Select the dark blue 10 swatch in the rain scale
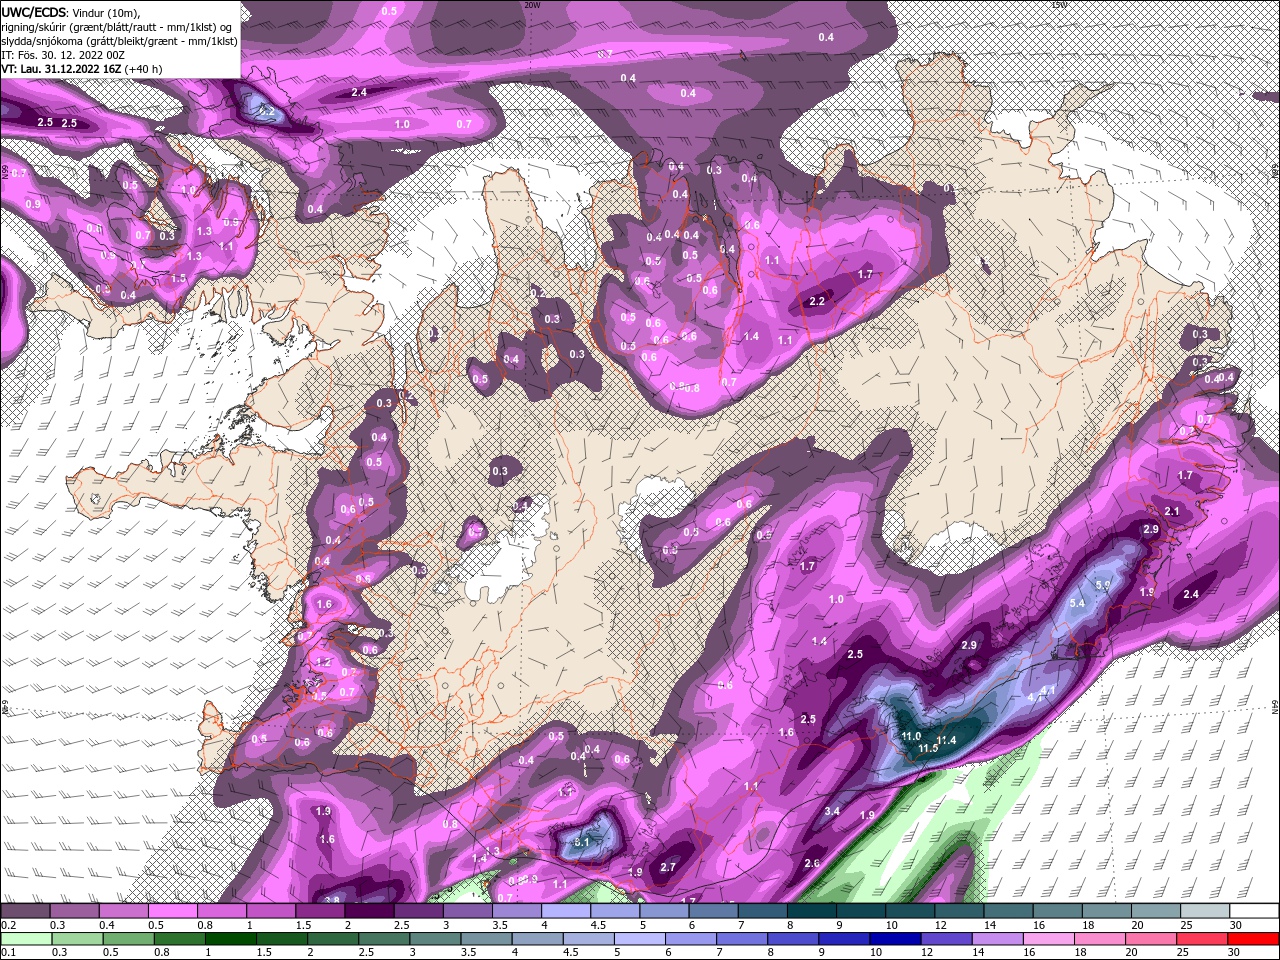The image size is (1280, 960). [893, 938]
